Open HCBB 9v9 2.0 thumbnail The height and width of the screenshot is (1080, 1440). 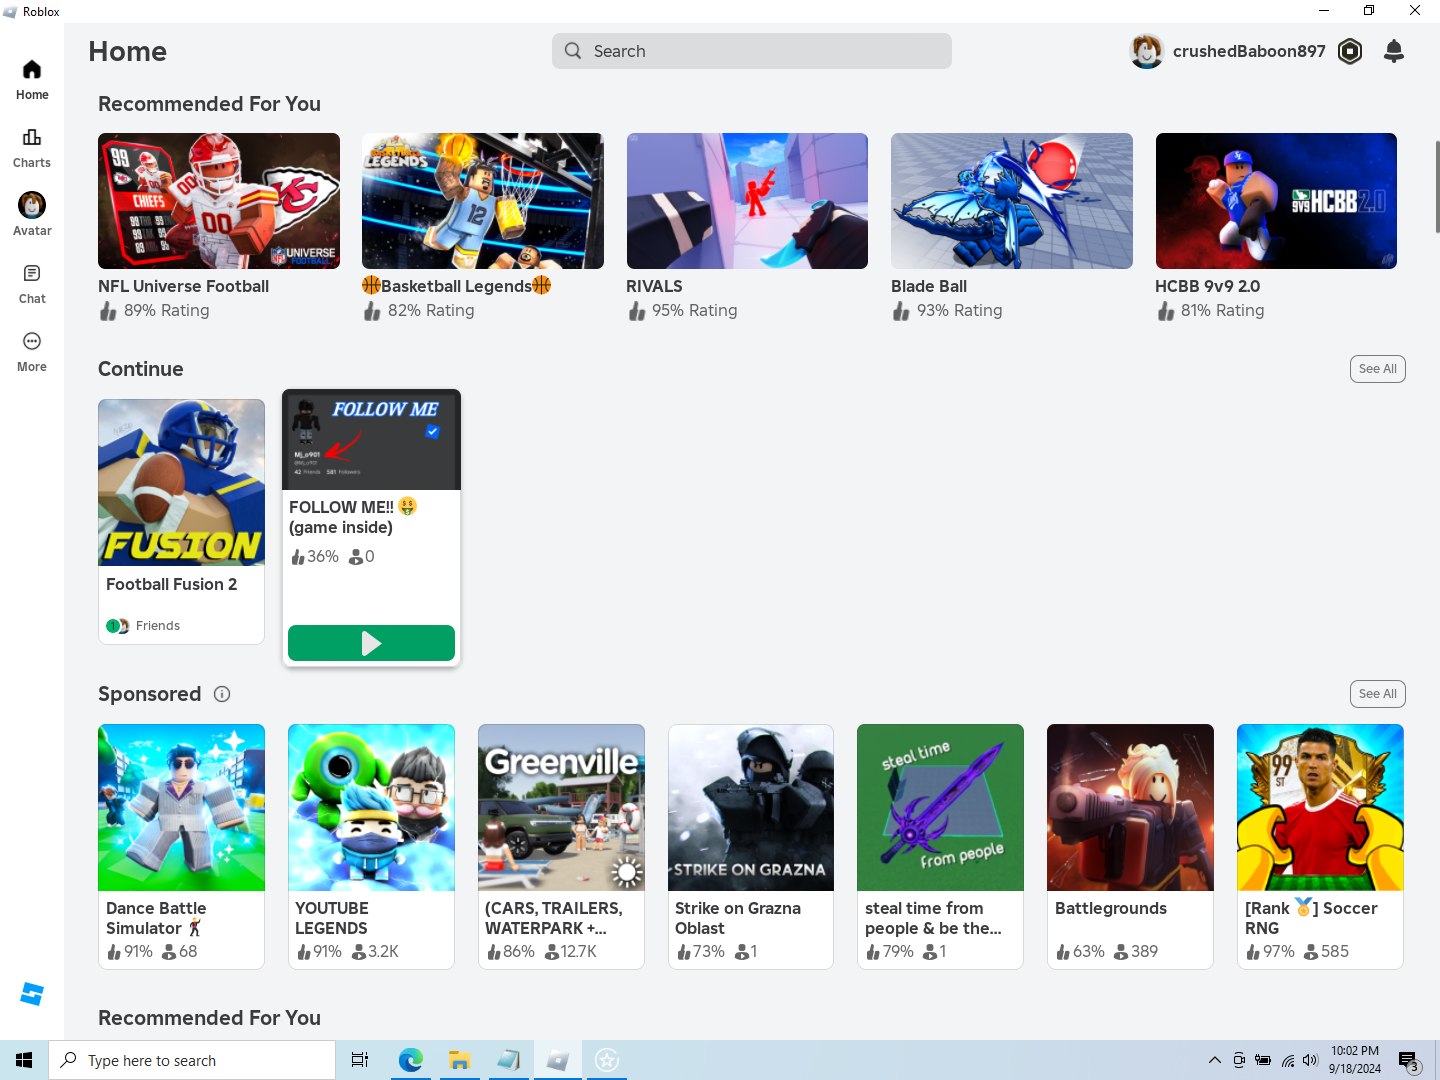pos(1276,201)
